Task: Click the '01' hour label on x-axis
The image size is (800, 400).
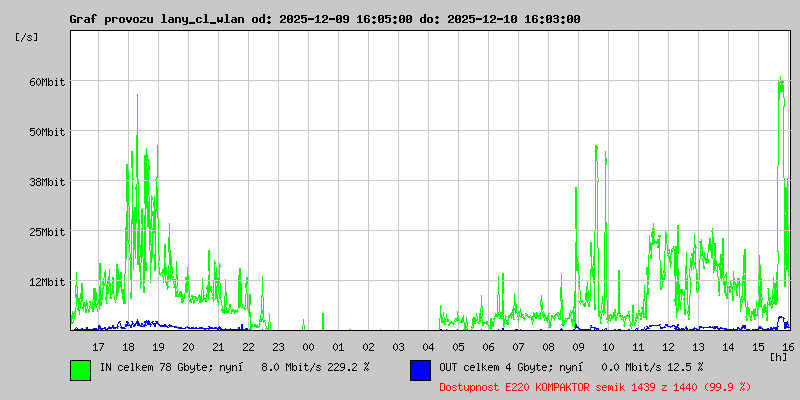Action: 338,347
